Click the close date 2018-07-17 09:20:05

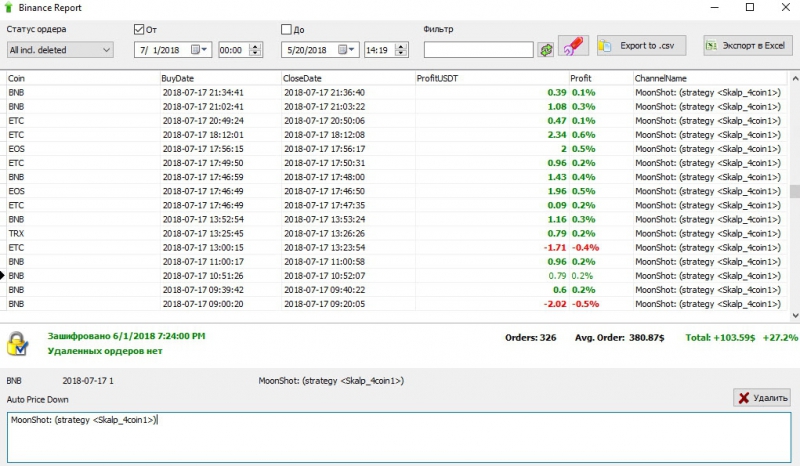tap(325, 304)
